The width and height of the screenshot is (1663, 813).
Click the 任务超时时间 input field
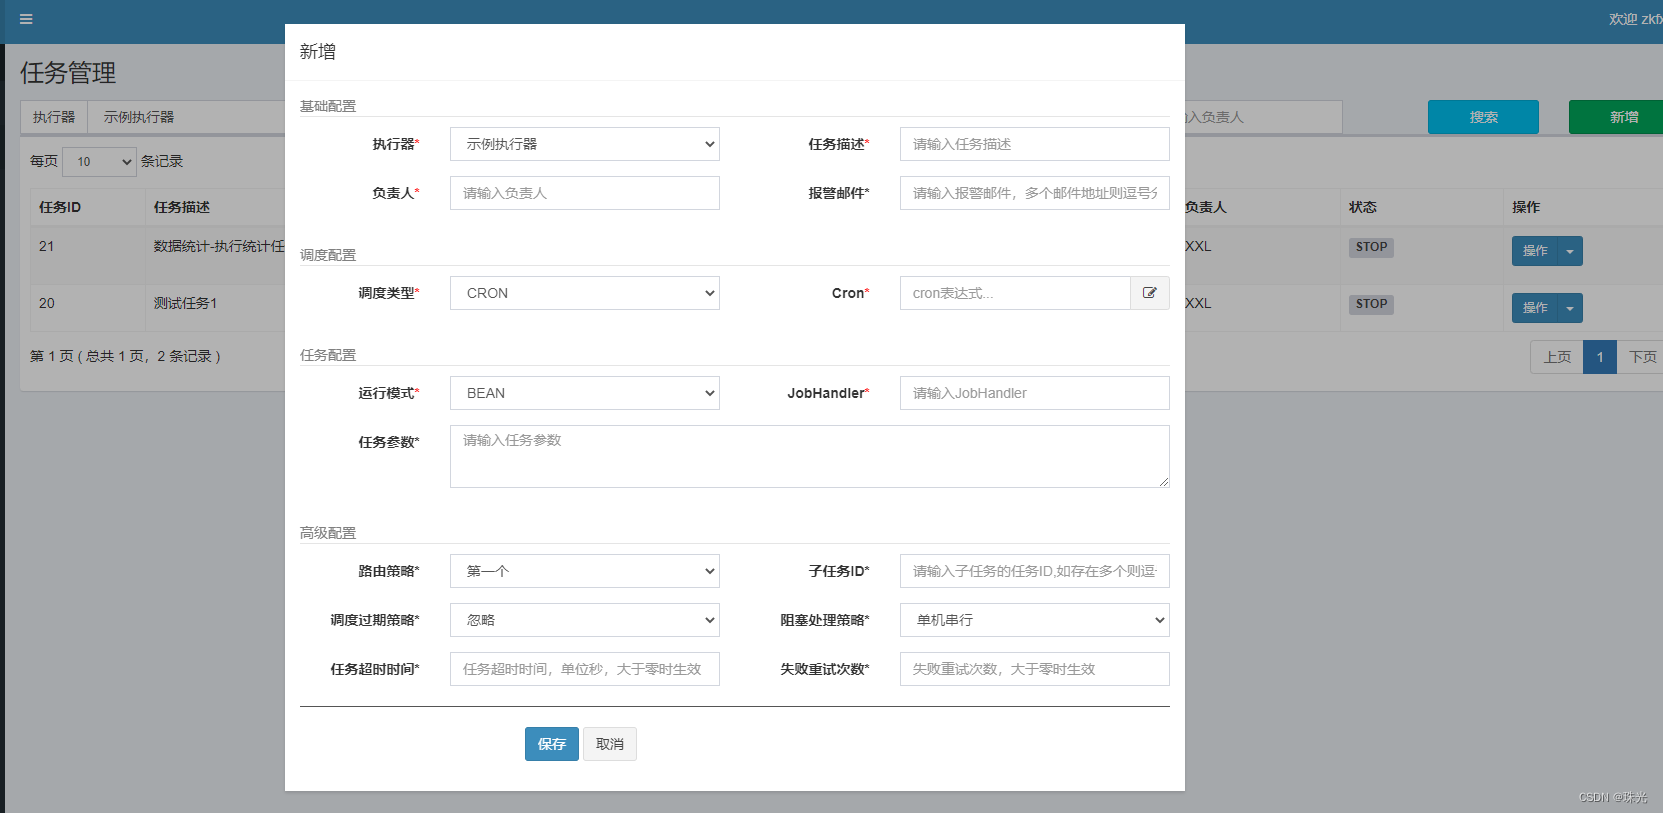click(x=585, y=669)
